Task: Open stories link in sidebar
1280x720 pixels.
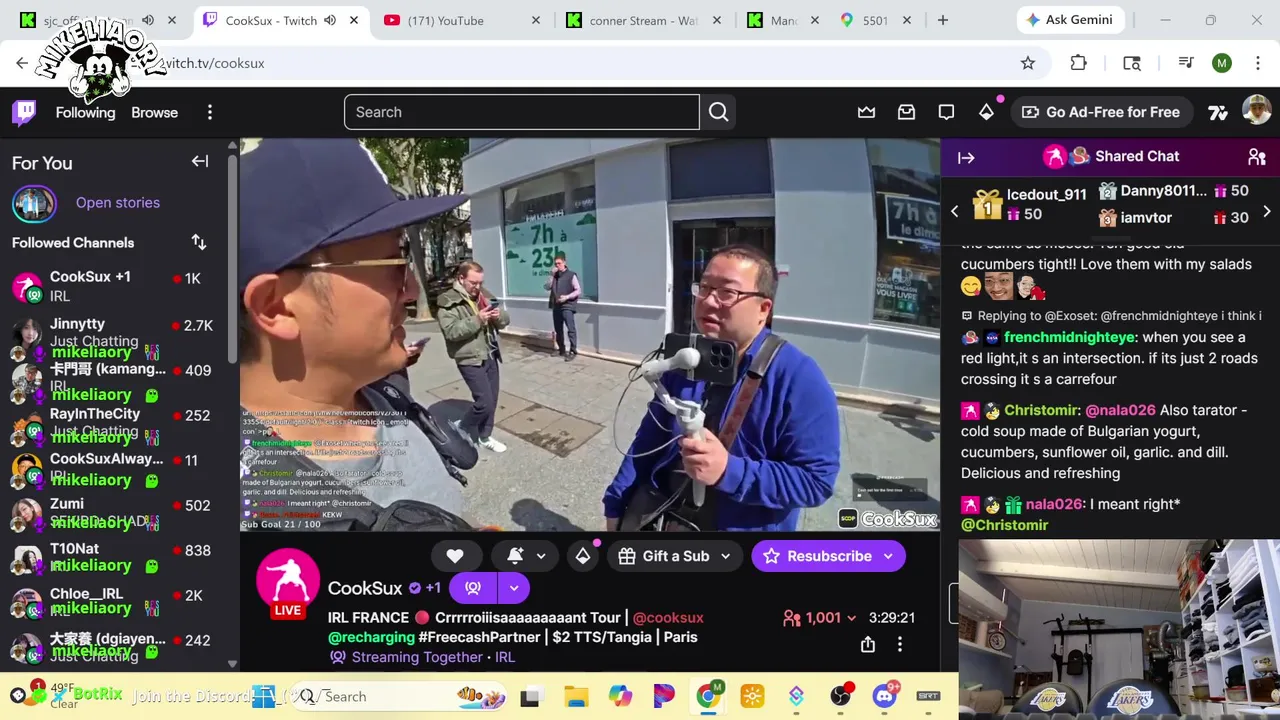Action: click(x=117, y=202)
